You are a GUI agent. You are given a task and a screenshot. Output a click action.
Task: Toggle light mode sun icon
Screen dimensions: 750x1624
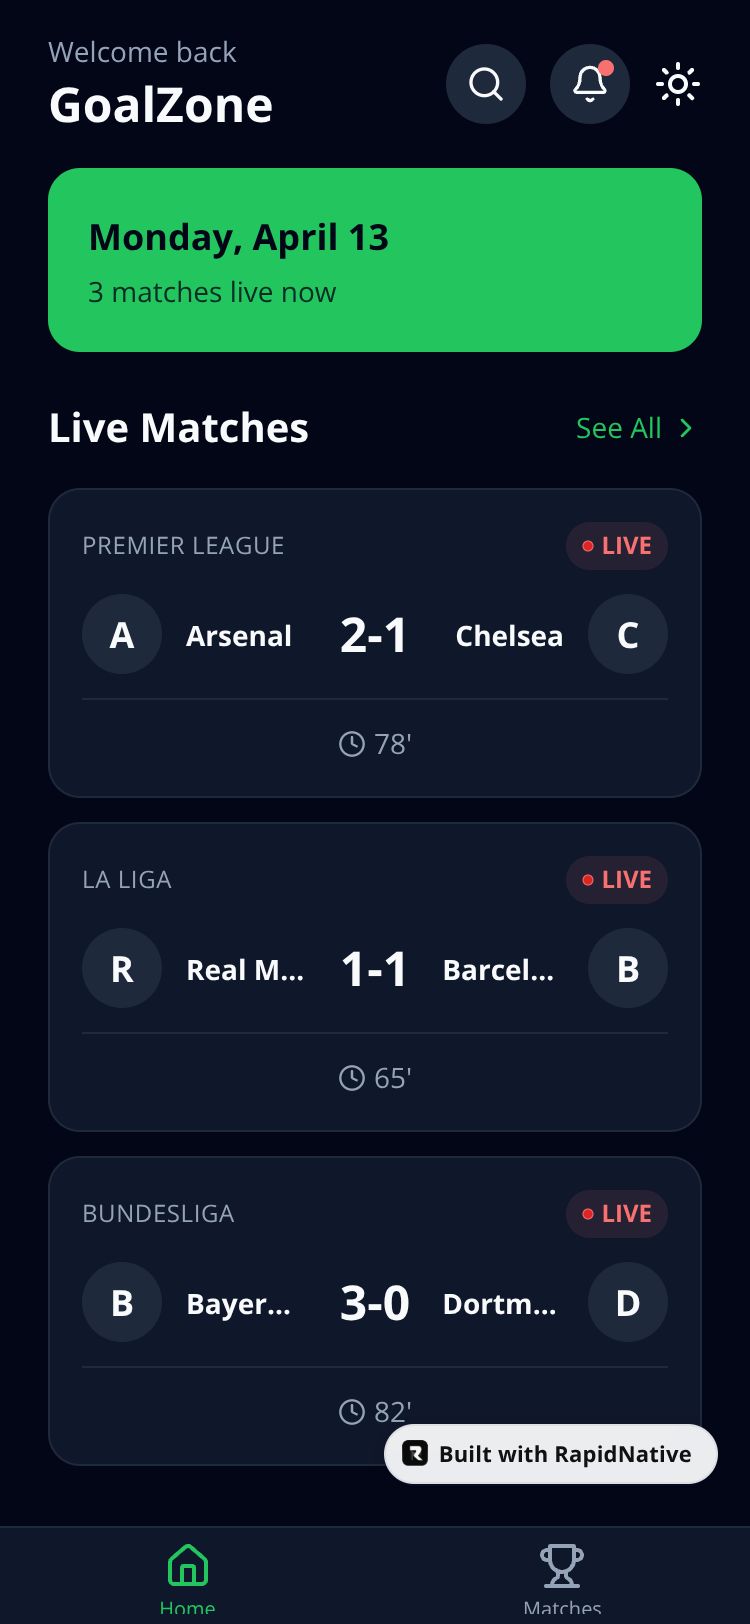pyautogui.click(x=678, y=84)
